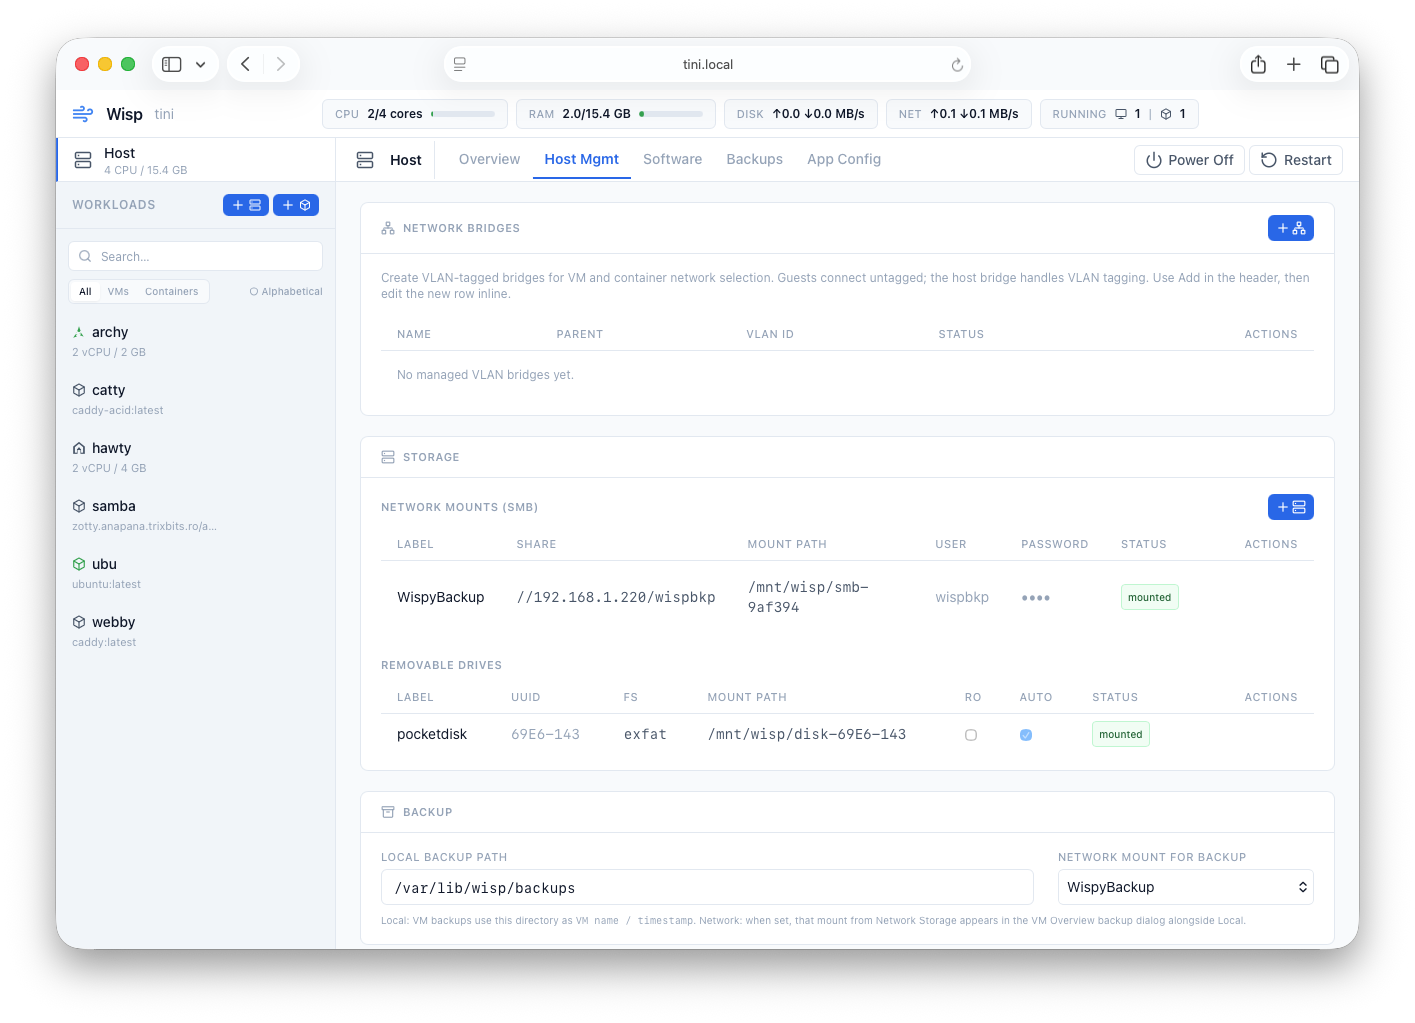The height and width of the screenshot is (1023, 1415).
Task: Toggle pocketdisk read-only RO checkbox
Action: click(971, 735)
